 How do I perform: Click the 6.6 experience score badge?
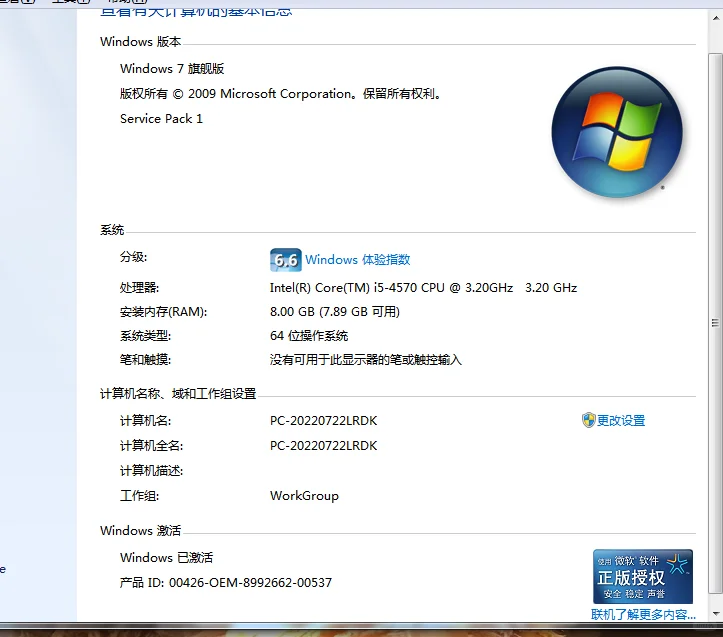click(285, 260)
